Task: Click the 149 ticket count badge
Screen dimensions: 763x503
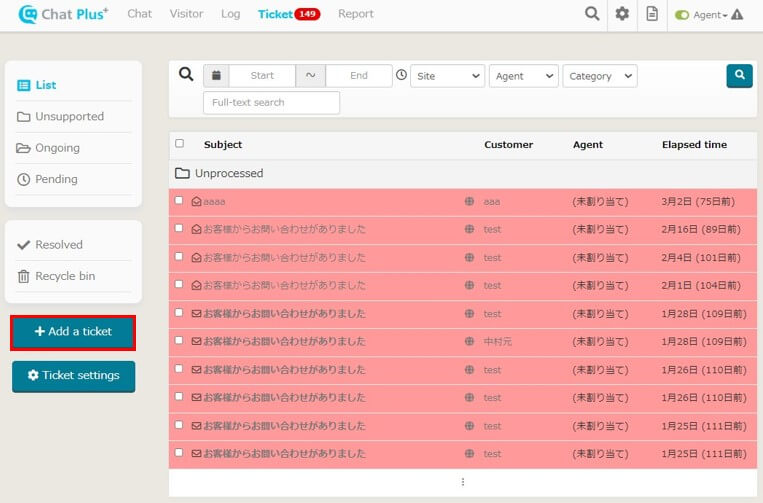Action: click(x=307, y=14)
